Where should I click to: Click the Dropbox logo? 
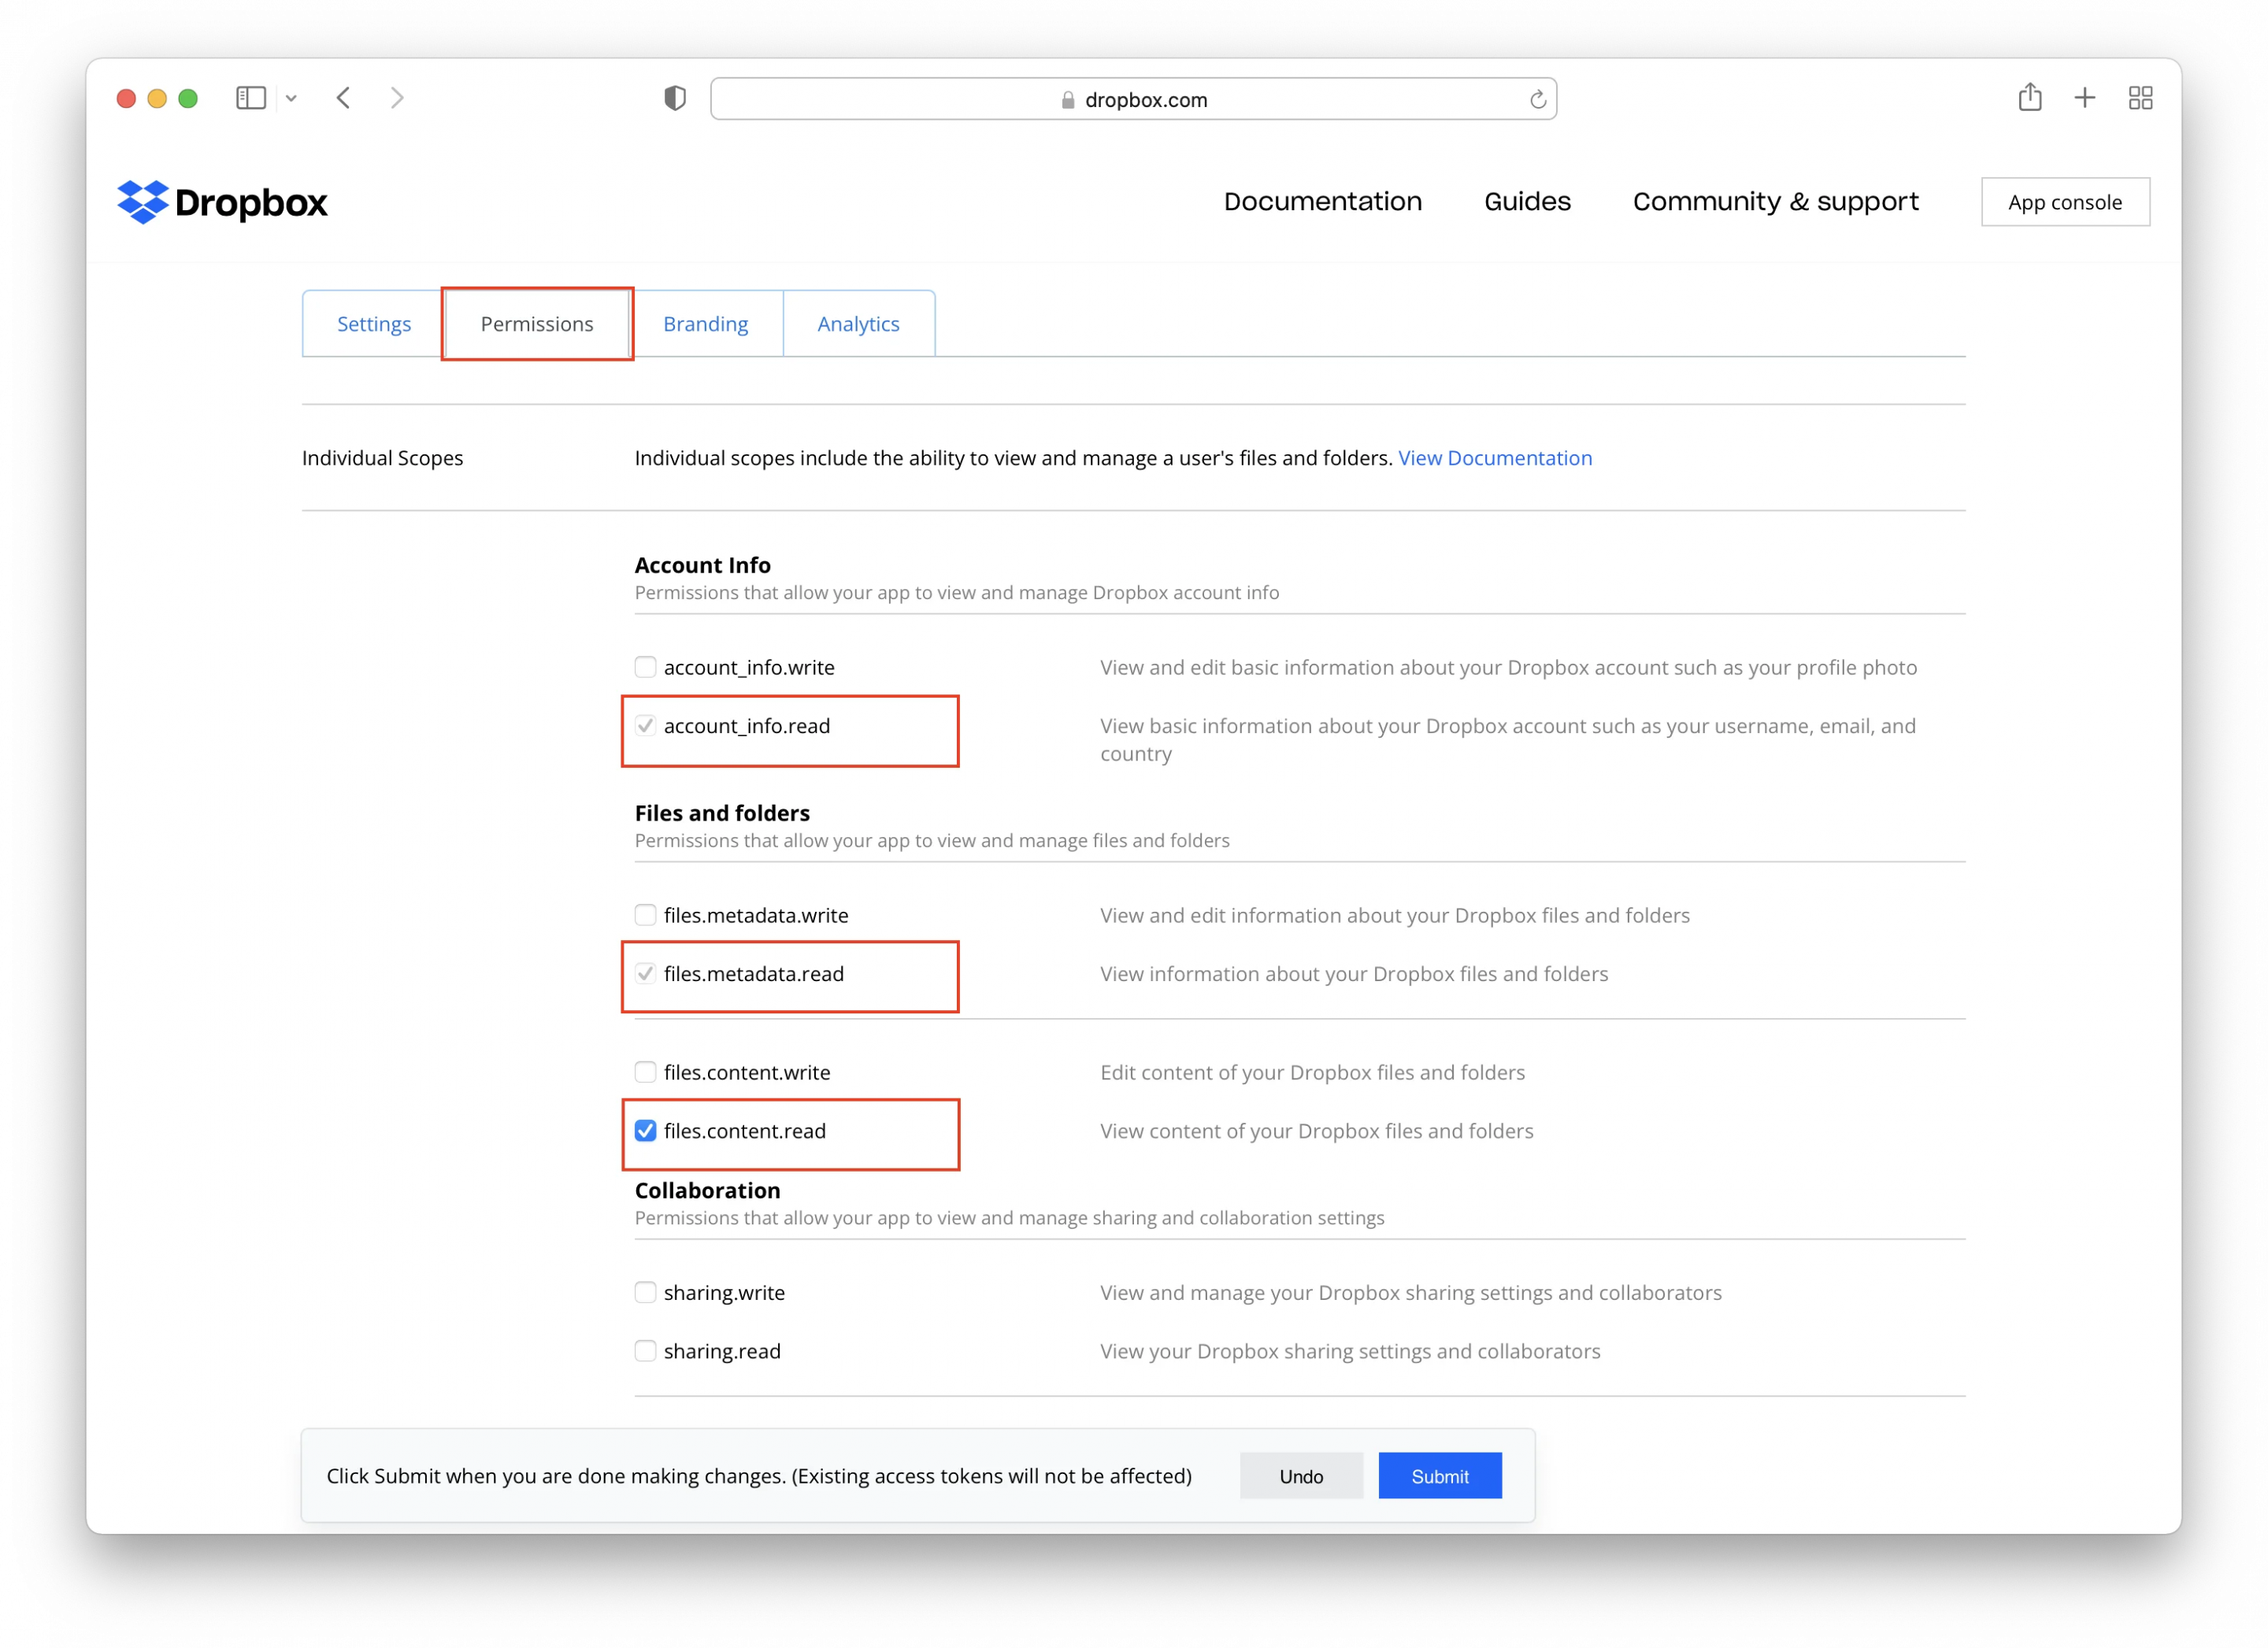pos(222,202)
